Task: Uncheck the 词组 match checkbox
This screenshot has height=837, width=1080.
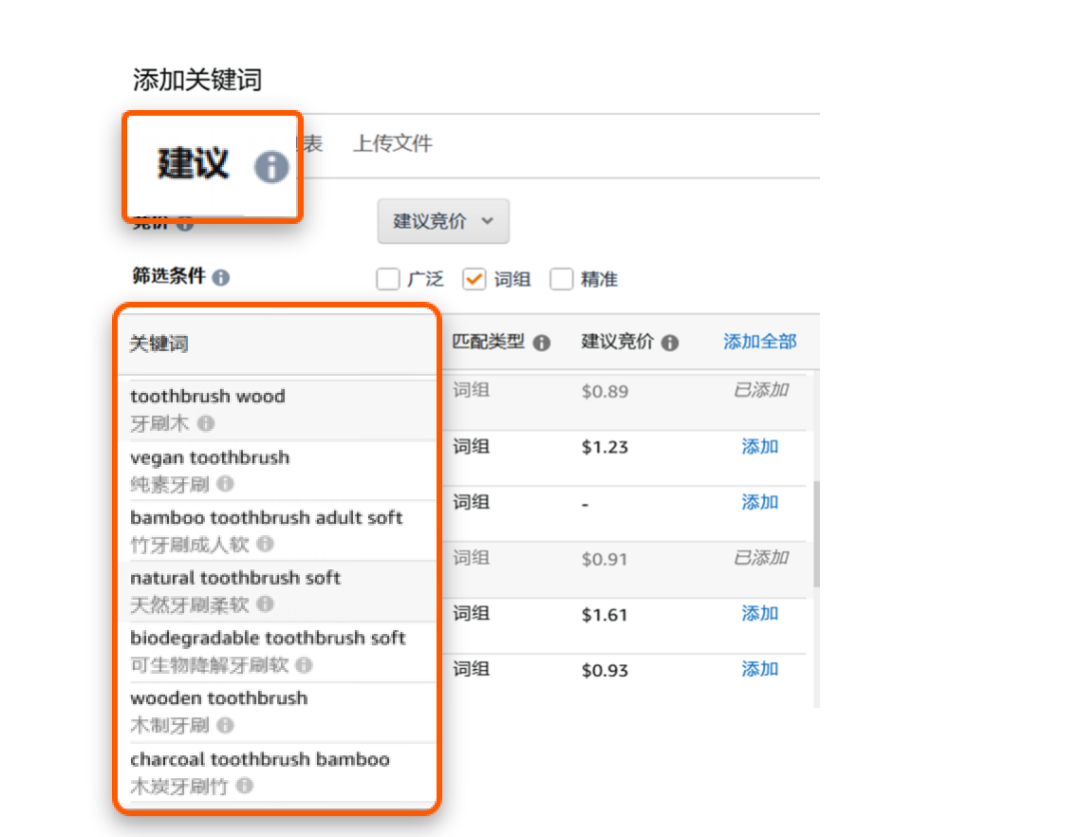Action: coord(473,279)
